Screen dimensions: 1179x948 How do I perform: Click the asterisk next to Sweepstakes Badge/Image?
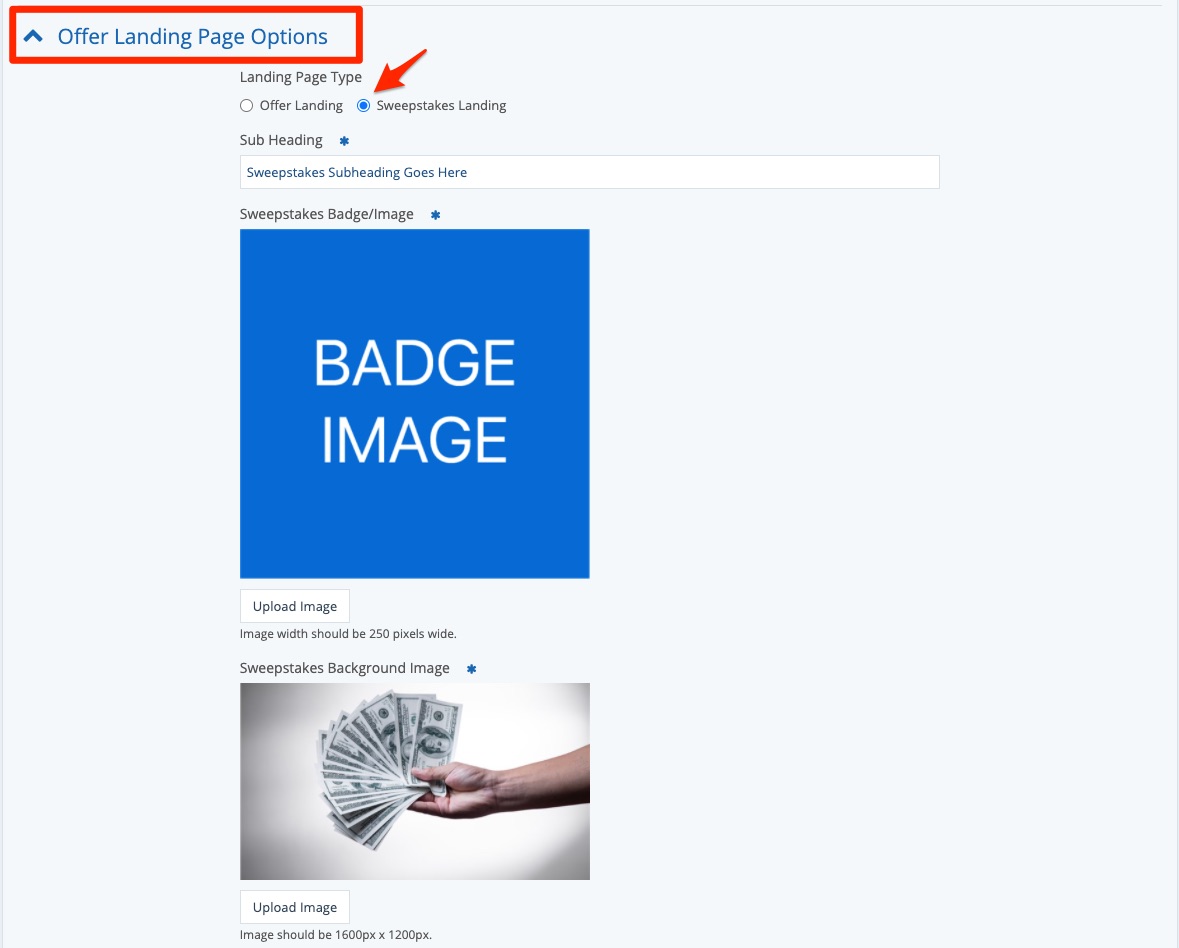435,215
